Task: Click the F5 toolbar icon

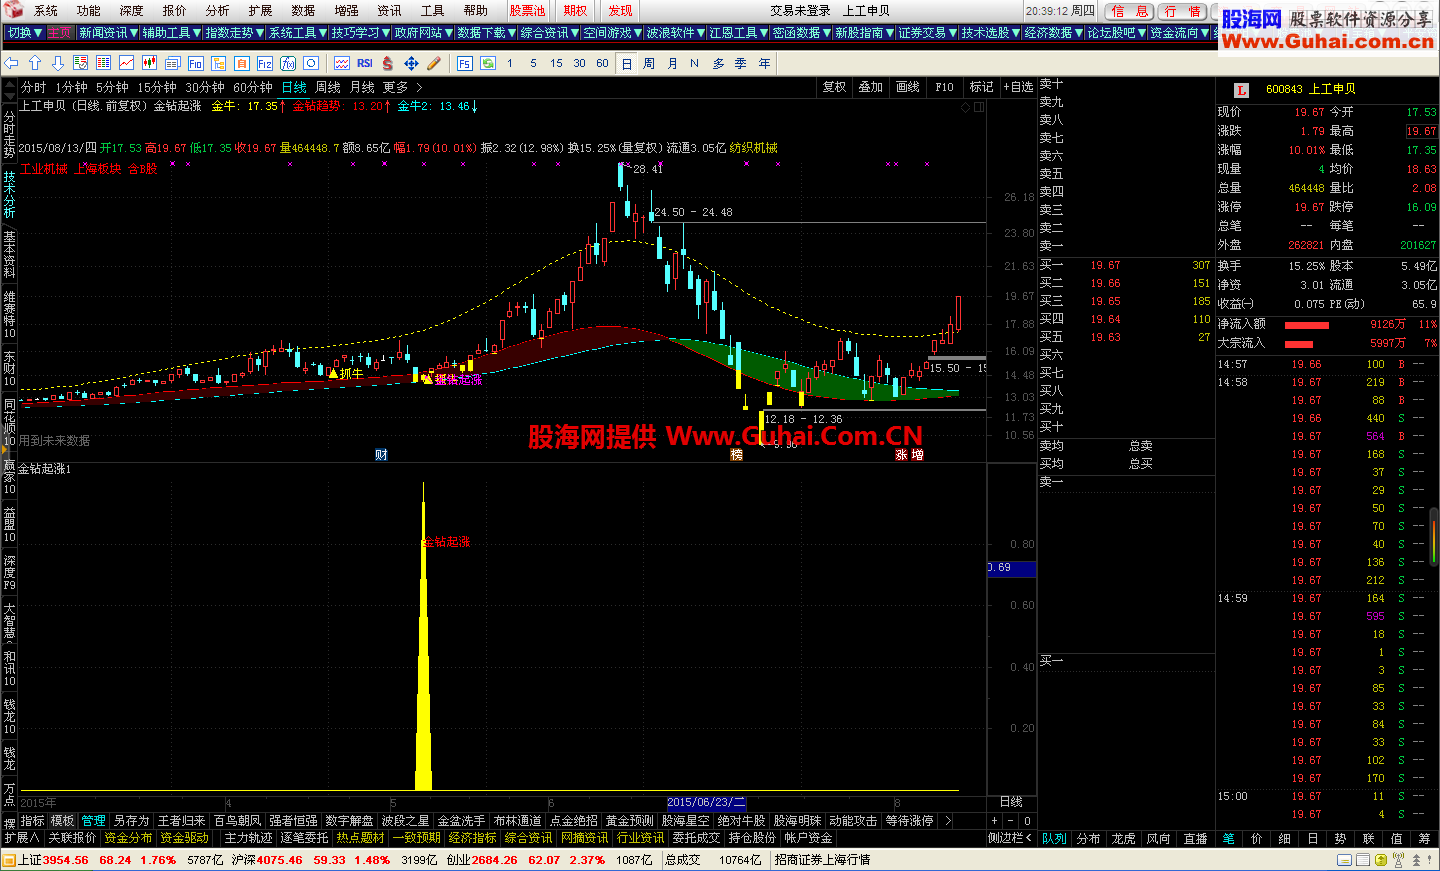Action: point(465,63)
